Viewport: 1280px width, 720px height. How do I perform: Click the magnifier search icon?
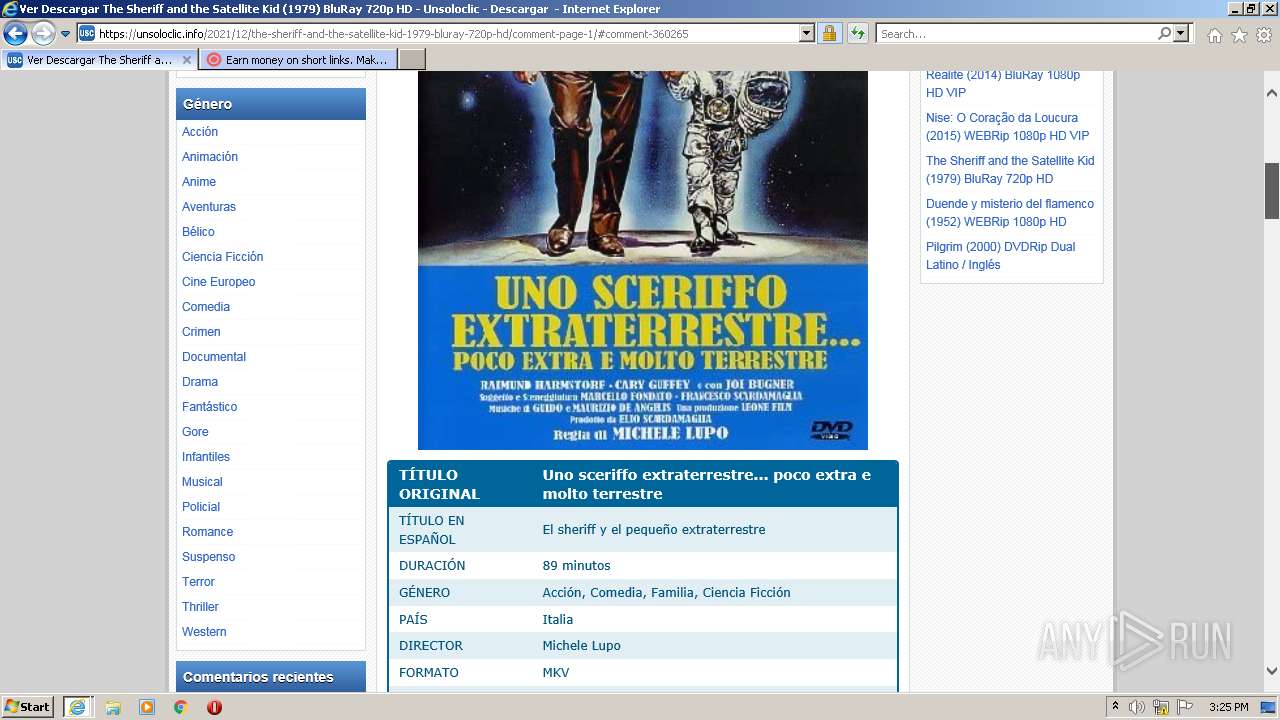click(x=1164, y=34)
